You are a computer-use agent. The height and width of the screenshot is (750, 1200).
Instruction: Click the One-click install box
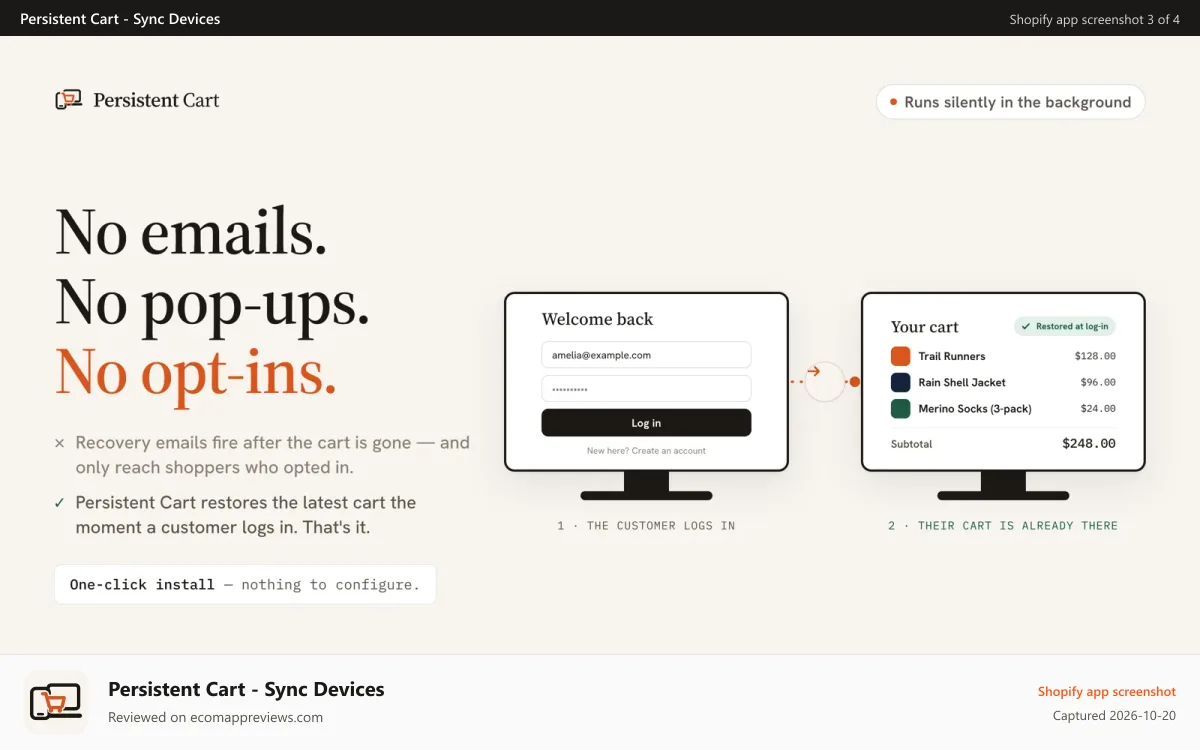pyautogui.click(x=245, y=585)
